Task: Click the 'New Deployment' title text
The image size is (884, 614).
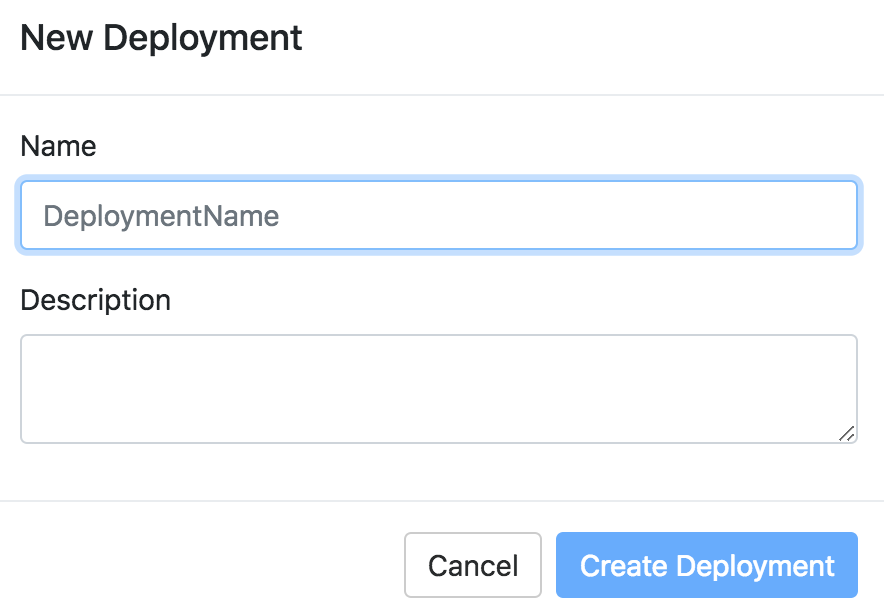Action: 161,38
